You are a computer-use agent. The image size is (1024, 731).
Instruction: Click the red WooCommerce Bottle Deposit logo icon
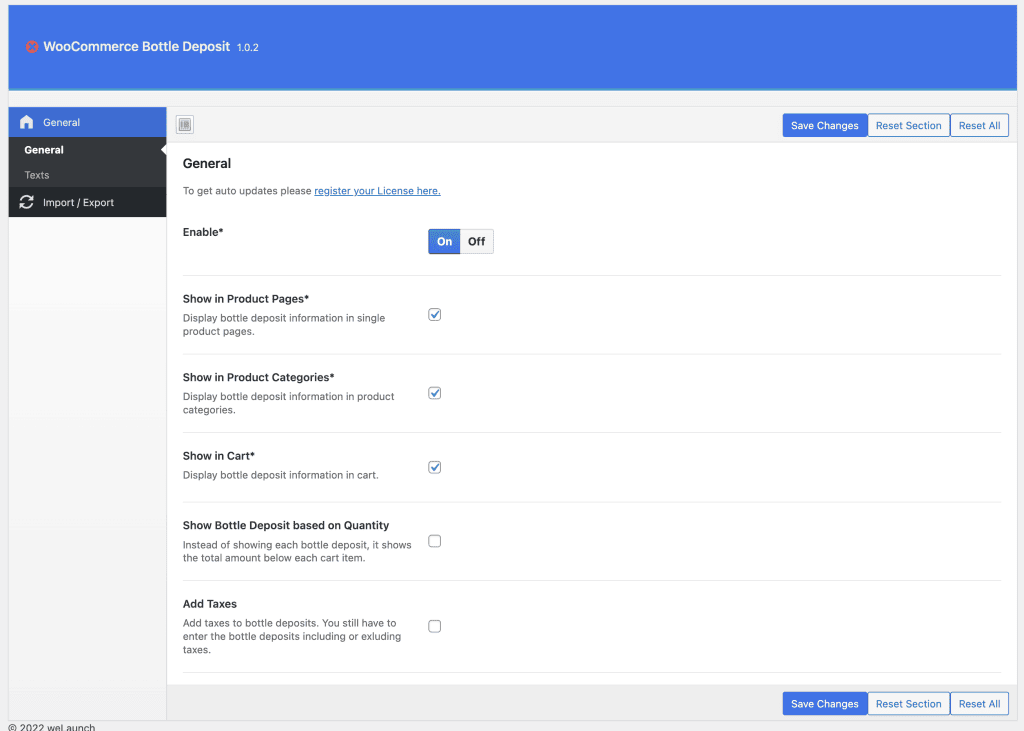(x=31, y=47)
